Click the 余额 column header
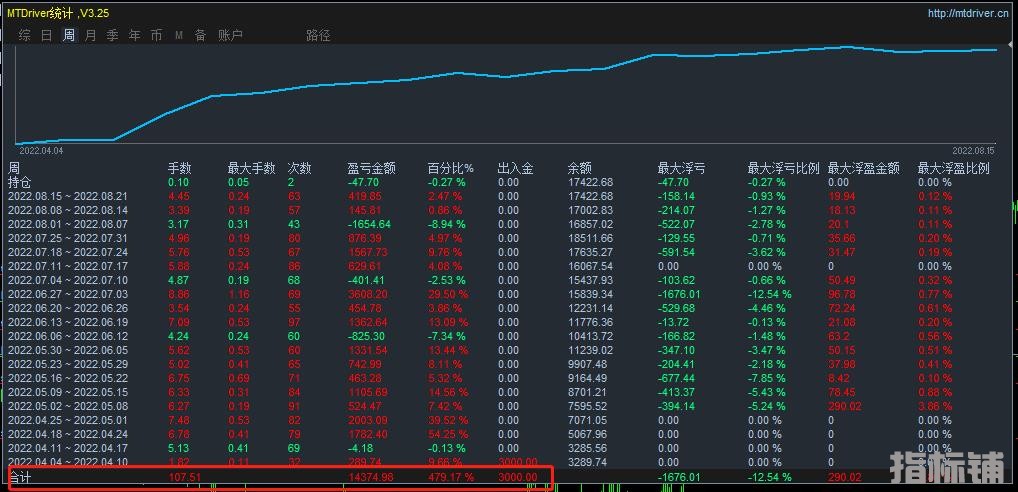1018x492 pixels. [x=580, y=169]
